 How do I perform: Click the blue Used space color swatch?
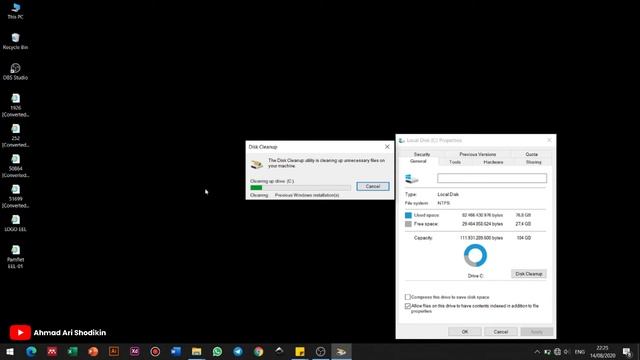tap(408, 215)
